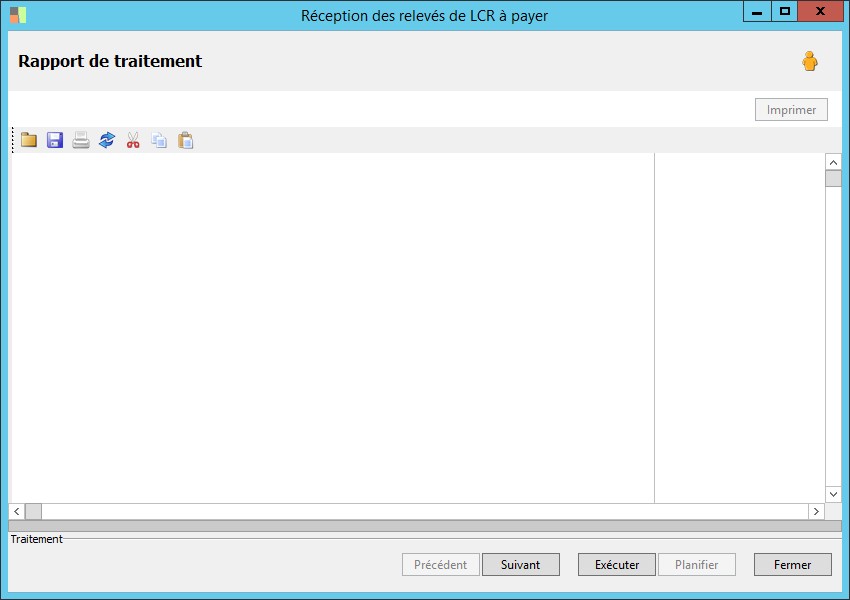Refresh the report with the blue arrows icon
Screen dimensions: 850x600
tap(107, 140)
